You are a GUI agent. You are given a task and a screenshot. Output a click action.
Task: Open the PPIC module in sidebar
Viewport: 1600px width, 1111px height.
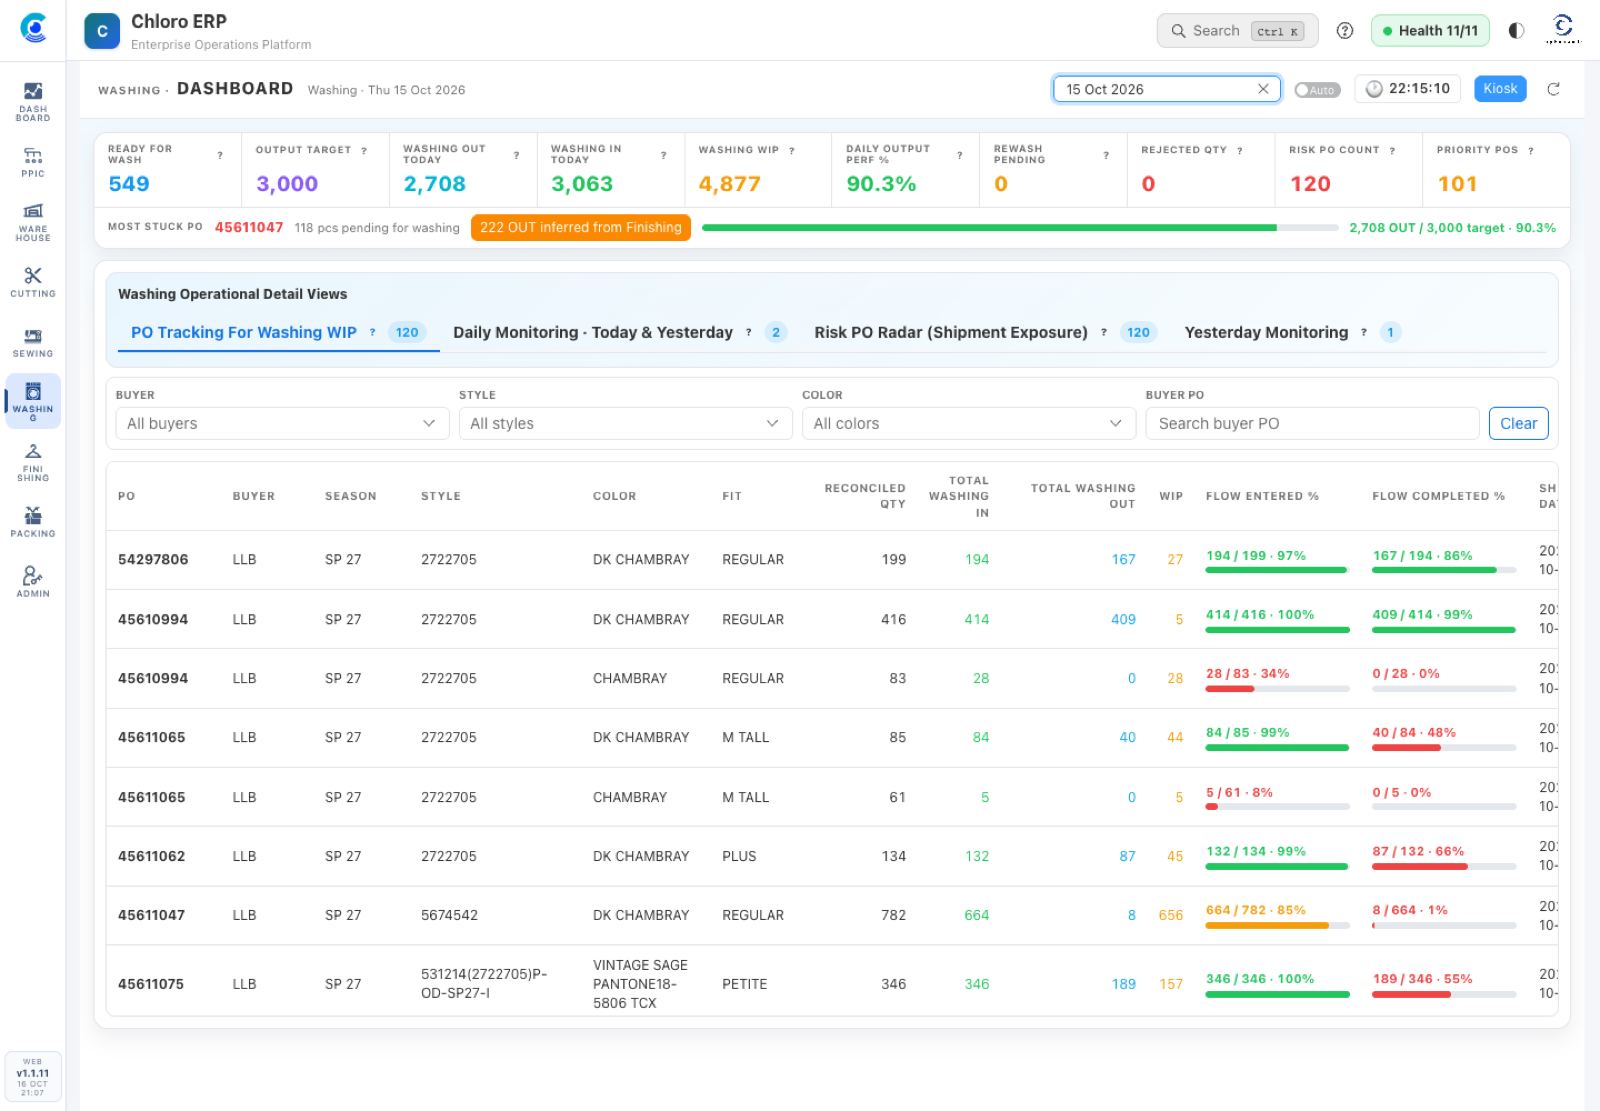click(x=33, y=162)
